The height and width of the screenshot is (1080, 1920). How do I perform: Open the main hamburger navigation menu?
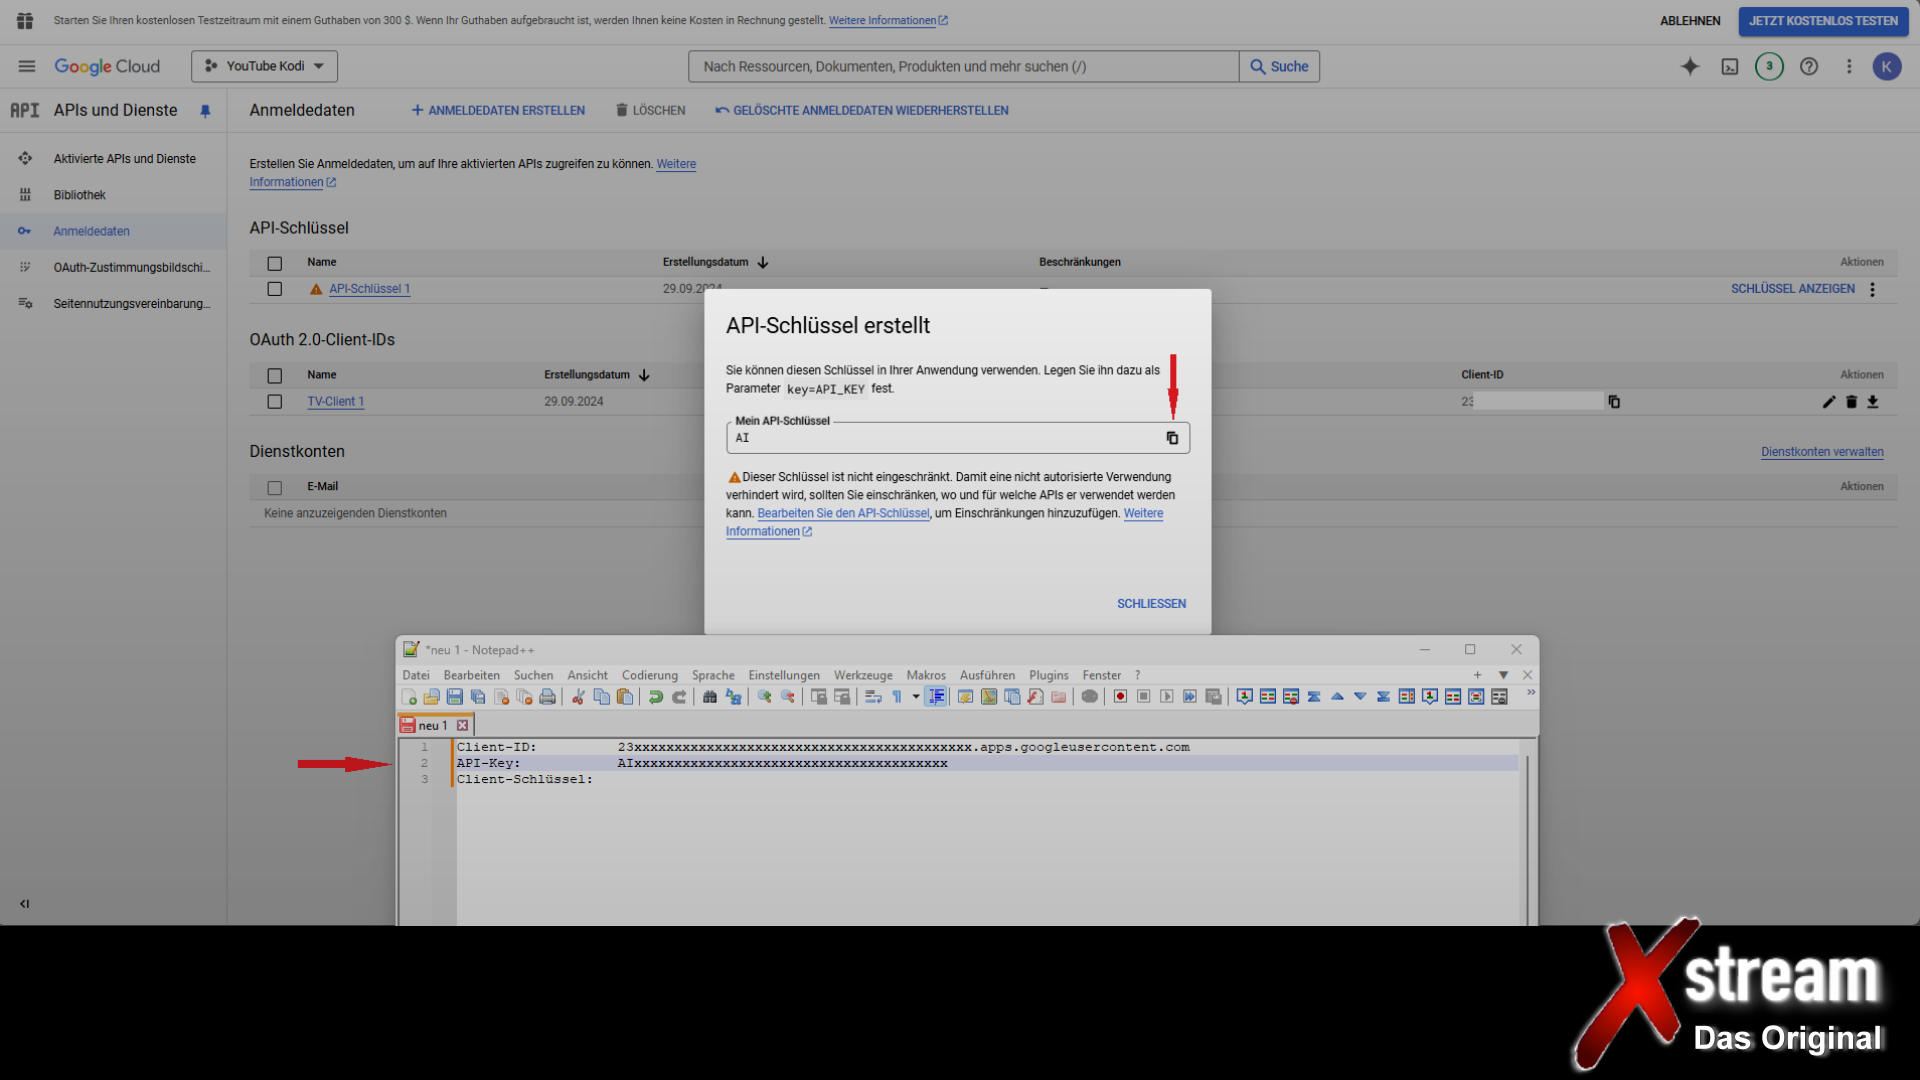click(27, 66)
